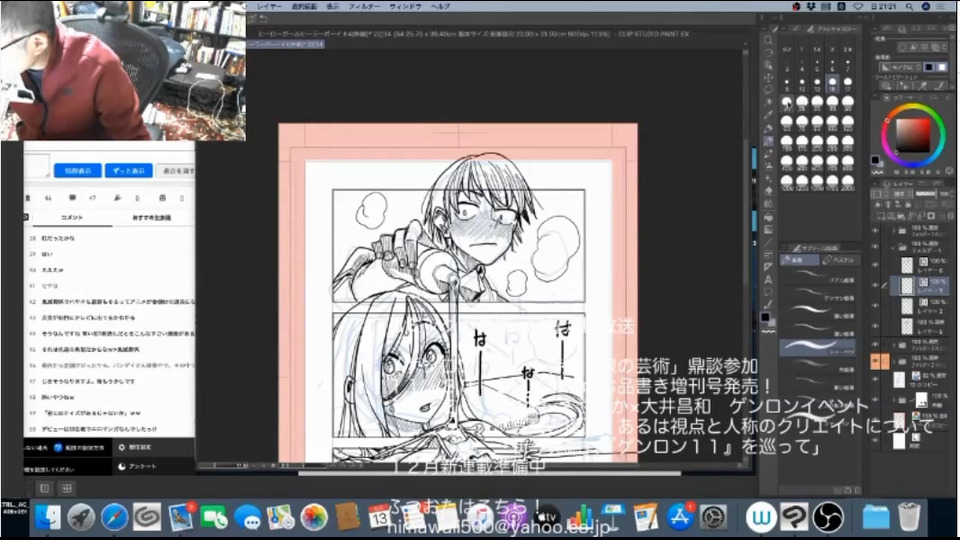Open the ウィンドウ menu
960x540 pixels.
tap(405, 6)
